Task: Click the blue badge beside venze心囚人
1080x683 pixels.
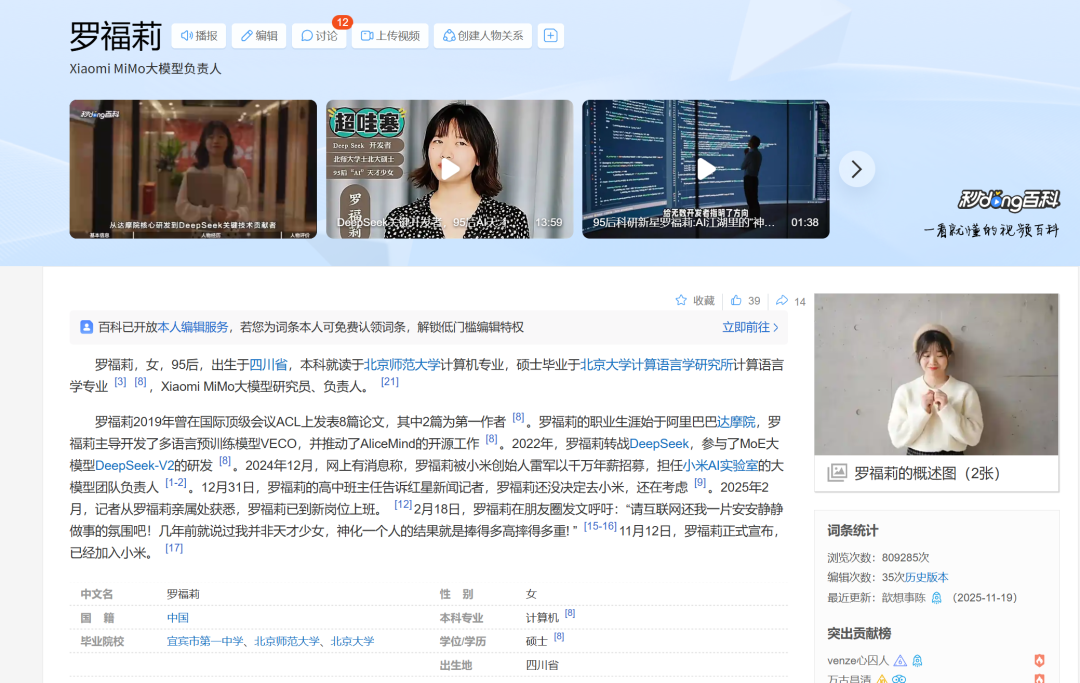Action: 901,660
